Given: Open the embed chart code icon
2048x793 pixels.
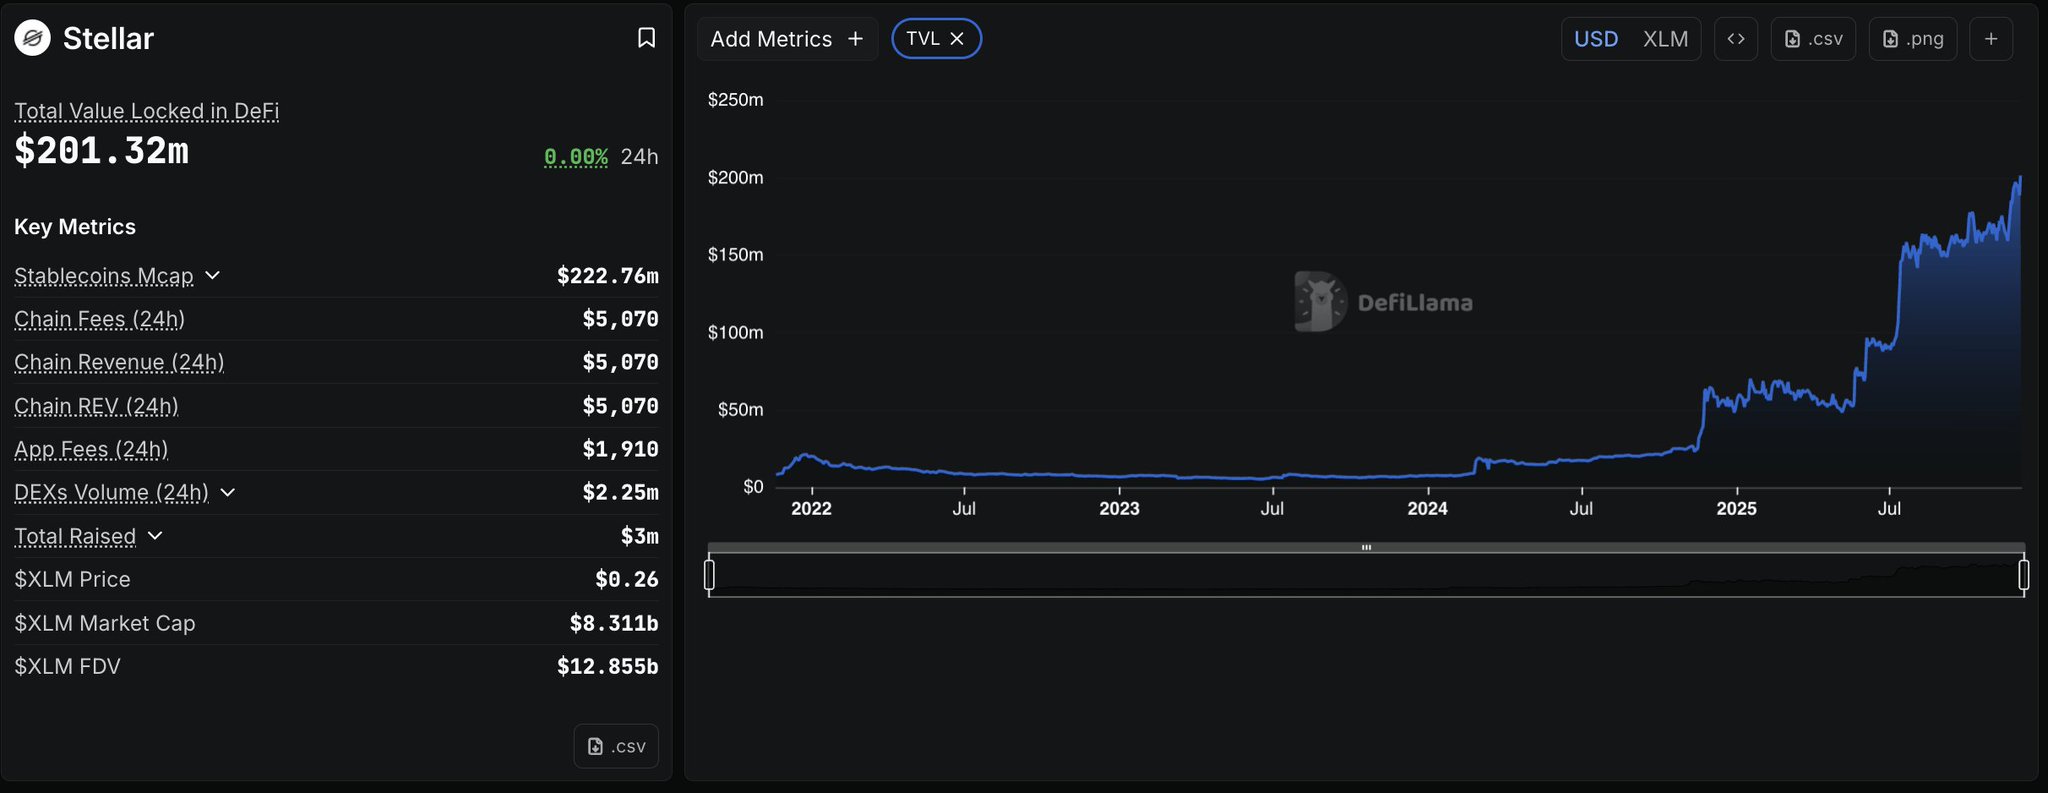Looking at the screenshot, I should 1735,39.
